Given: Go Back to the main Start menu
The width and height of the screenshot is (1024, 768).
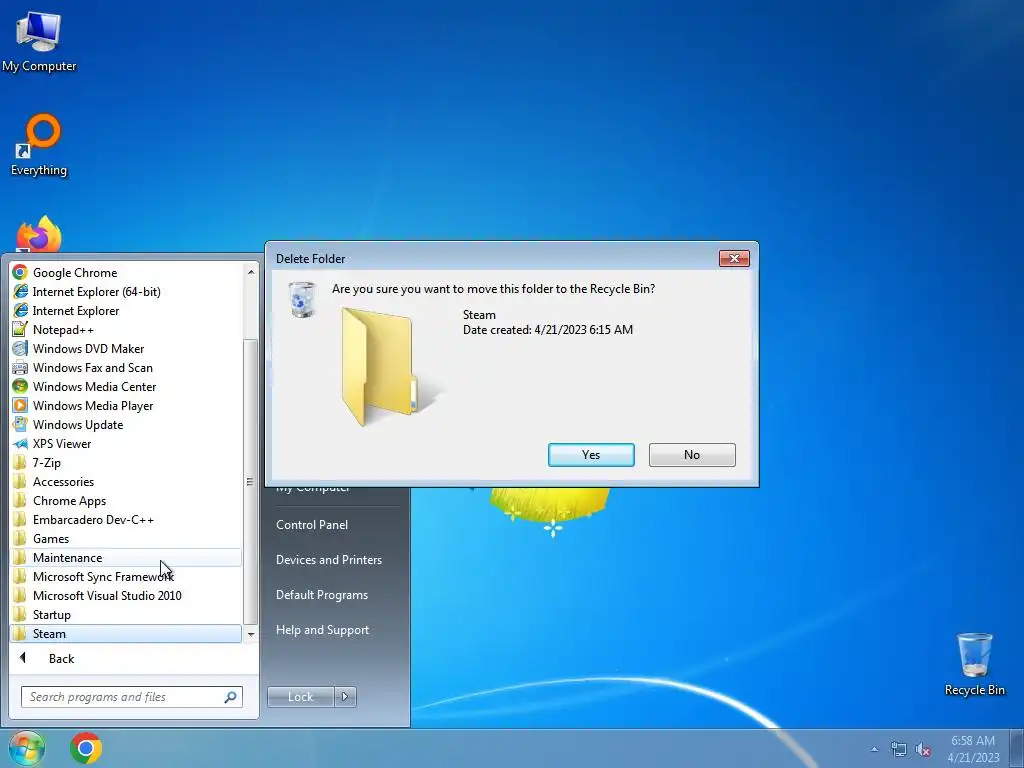Looking at the screenshot, I should (61, 658).
